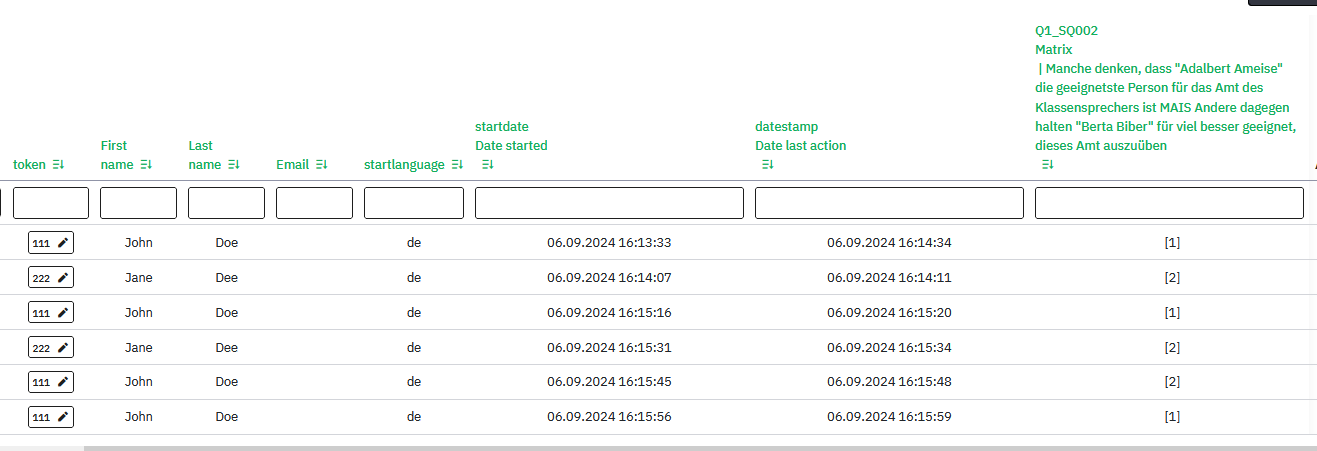Click the Email column filter field
1317x451 pixels.
314,203
